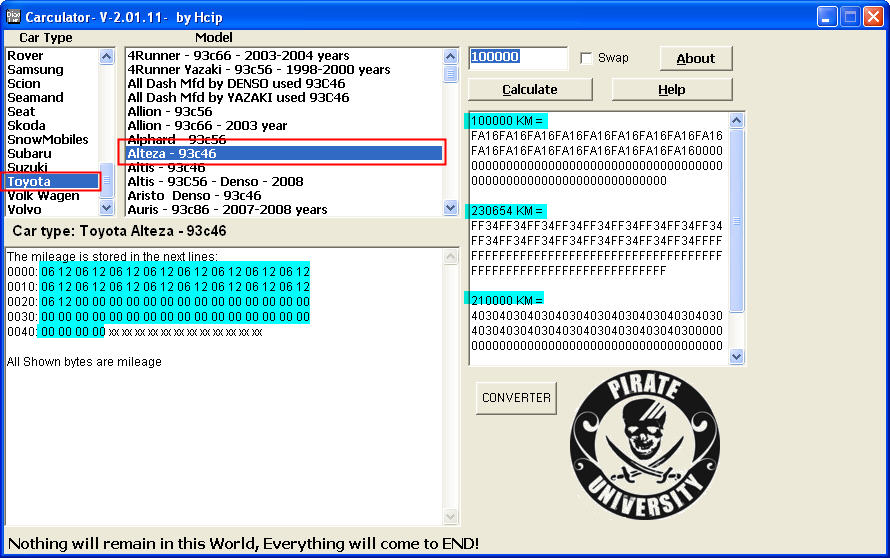Click the 100000 KM = result heading

click(506, 121)
